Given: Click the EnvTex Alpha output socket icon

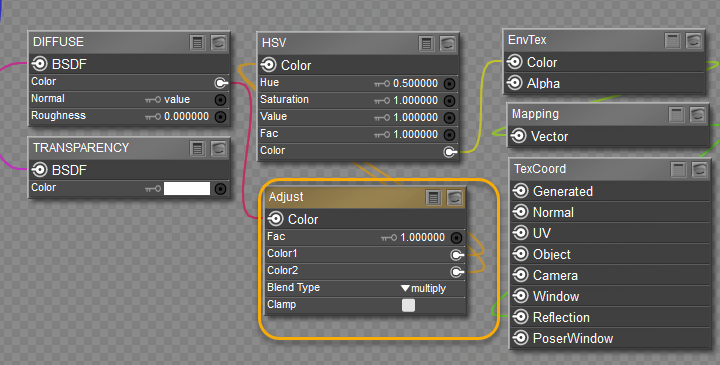Looking at the screenshot, I should click(x=515, y=83).
